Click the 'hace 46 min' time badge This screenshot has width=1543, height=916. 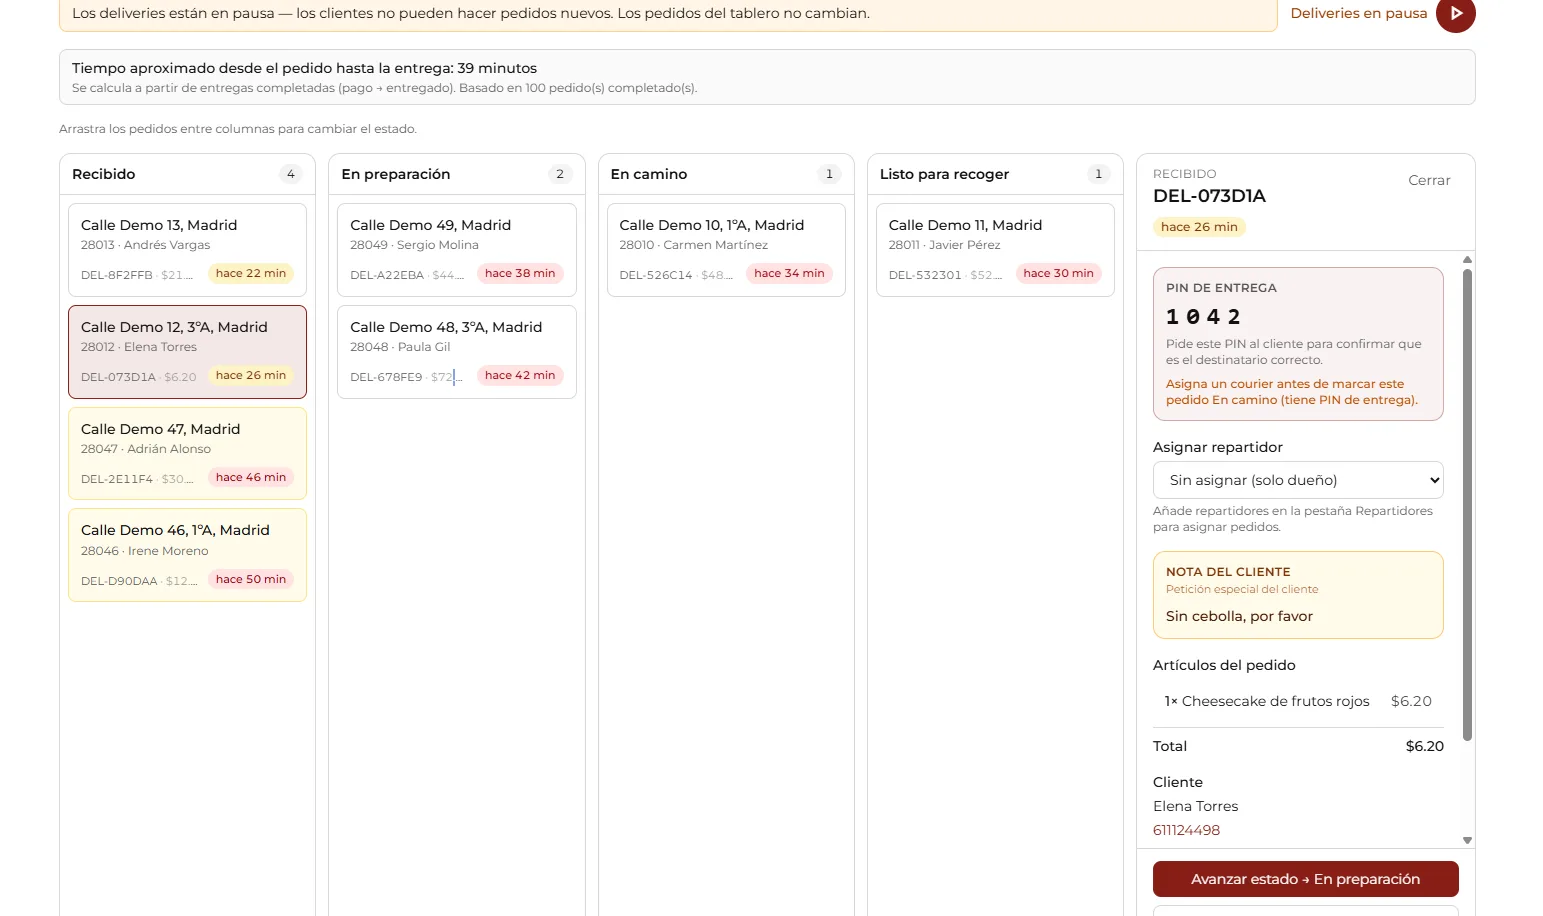(x=251, y=477)
